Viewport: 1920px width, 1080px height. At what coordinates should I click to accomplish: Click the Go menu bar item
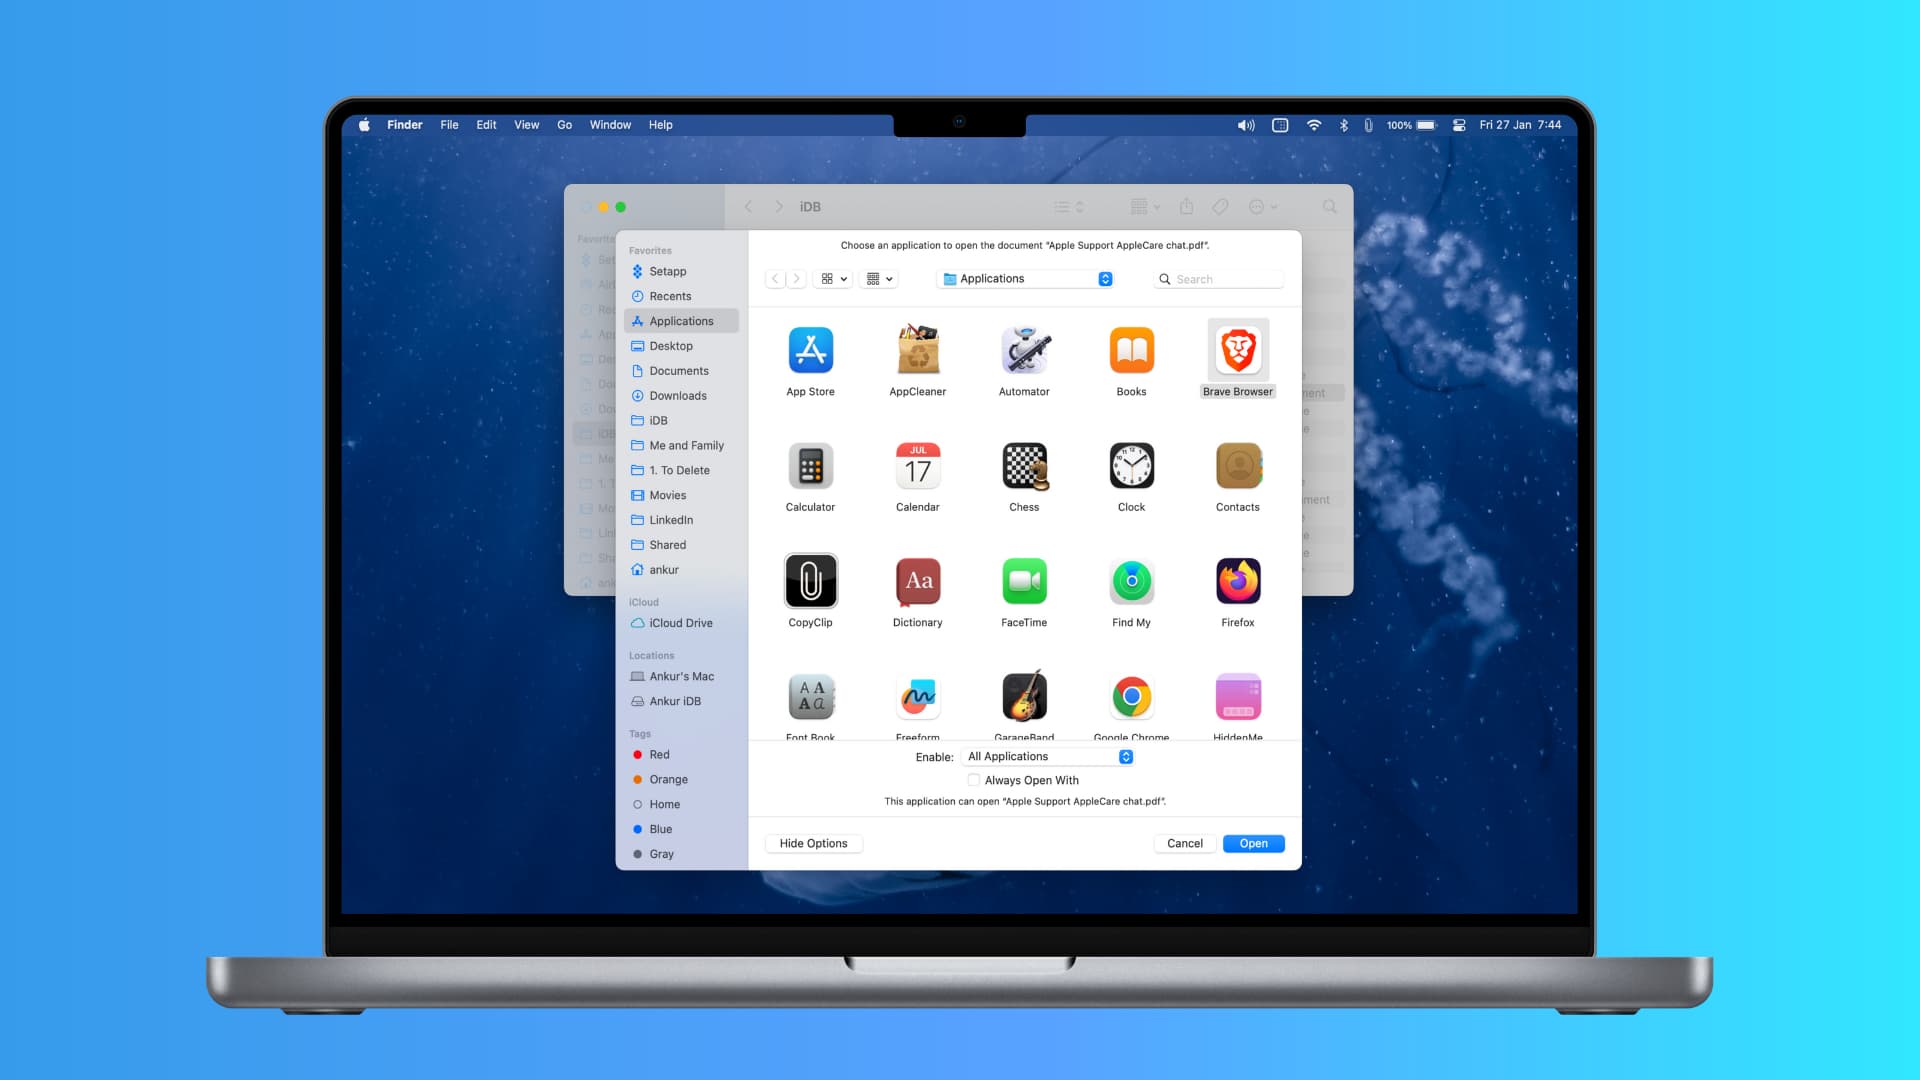[x=564, y=124]
